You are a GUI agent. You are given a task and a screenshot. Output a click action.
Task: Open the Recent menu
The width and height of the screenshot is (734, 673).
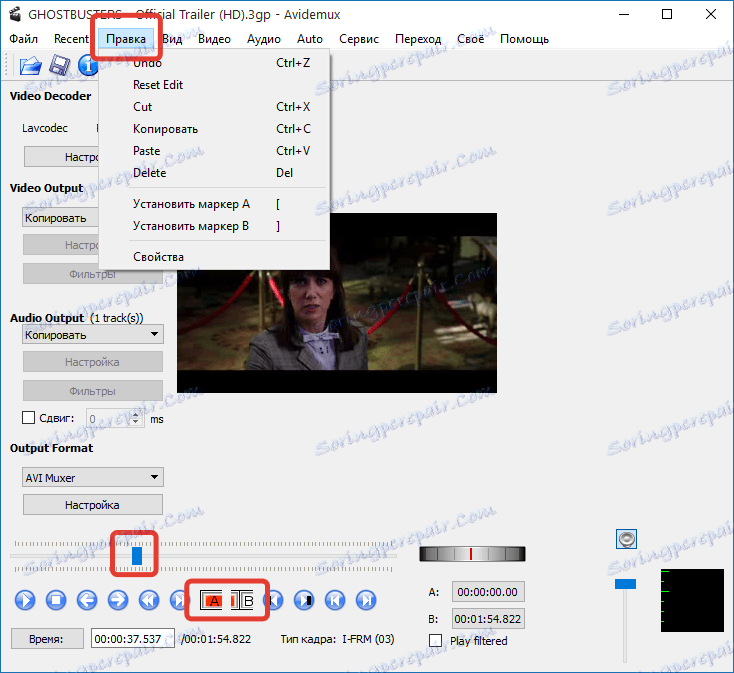click(71, 39)
